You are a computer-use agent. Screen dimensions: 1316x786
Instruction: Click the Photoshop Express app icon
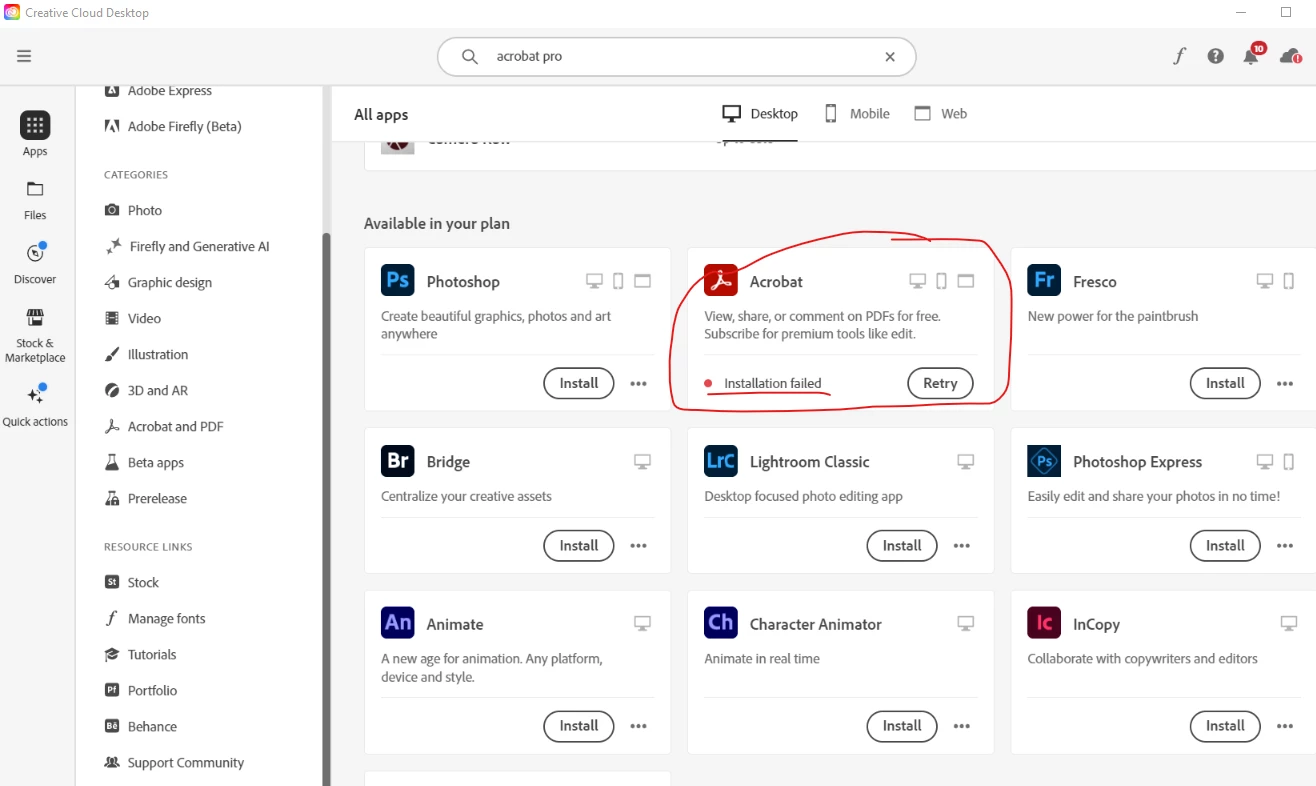point(1044,461)
